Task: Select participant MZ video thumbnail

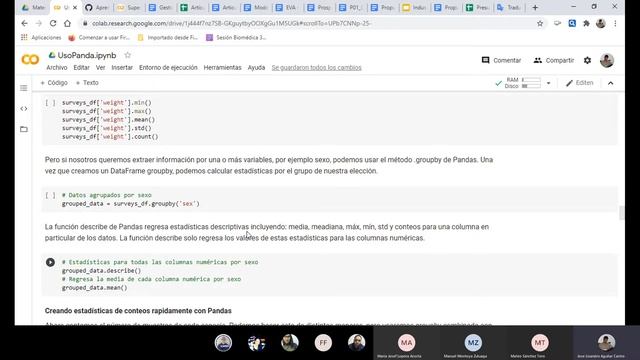Action: click(x=473, y=343)
